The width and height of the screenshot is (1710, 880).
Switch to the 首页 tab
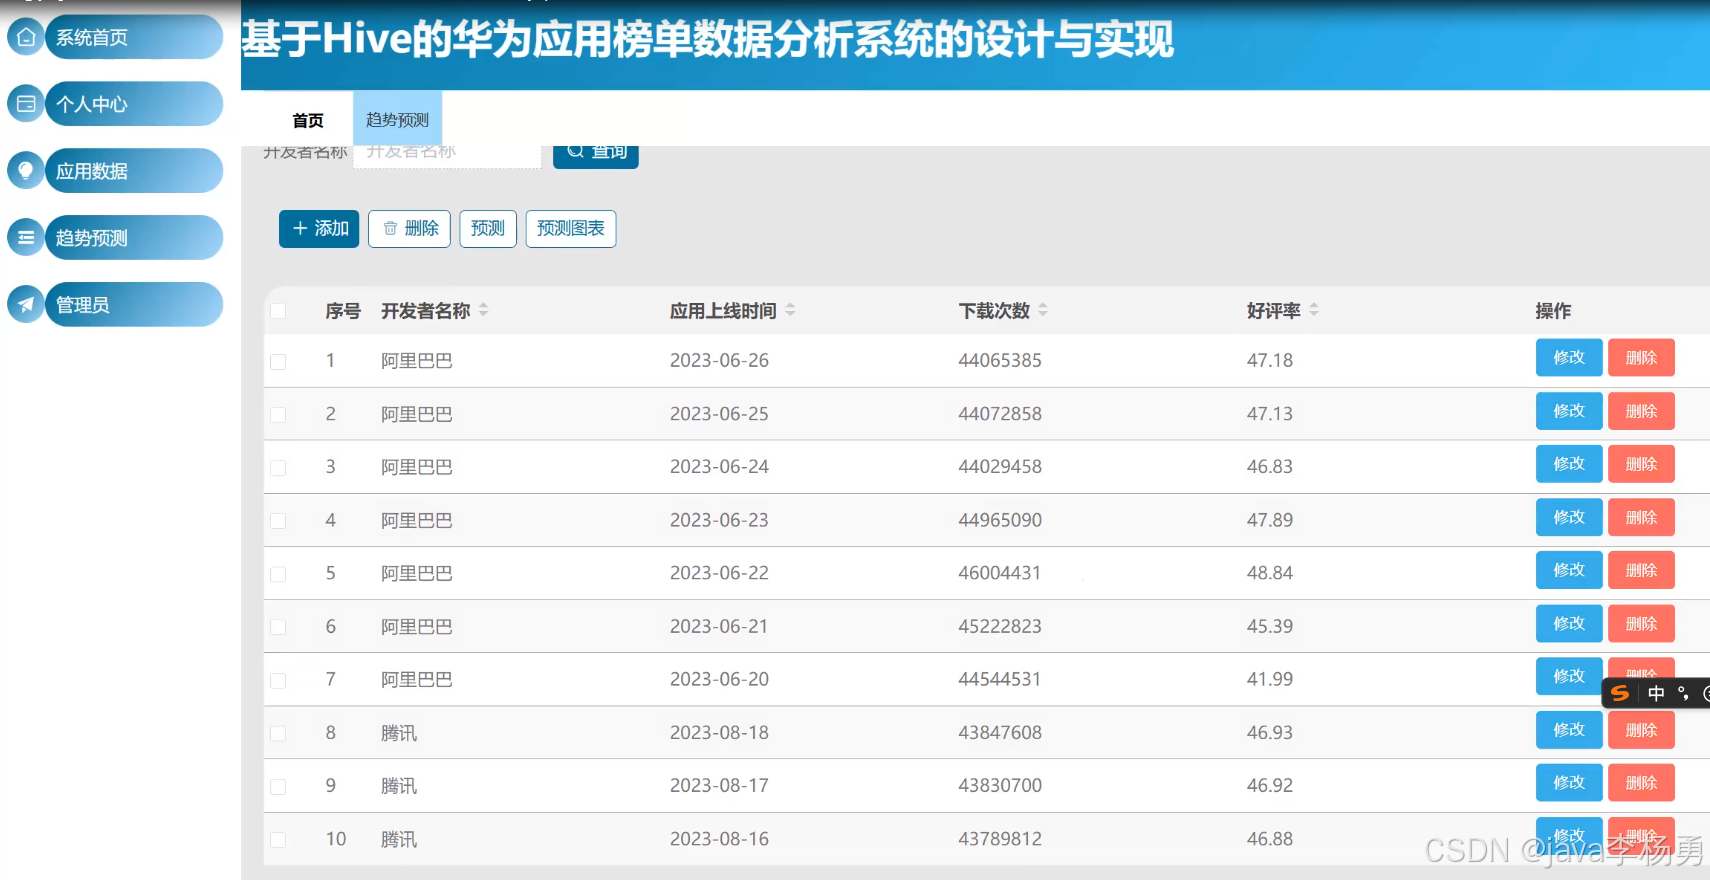coord(308,120)
